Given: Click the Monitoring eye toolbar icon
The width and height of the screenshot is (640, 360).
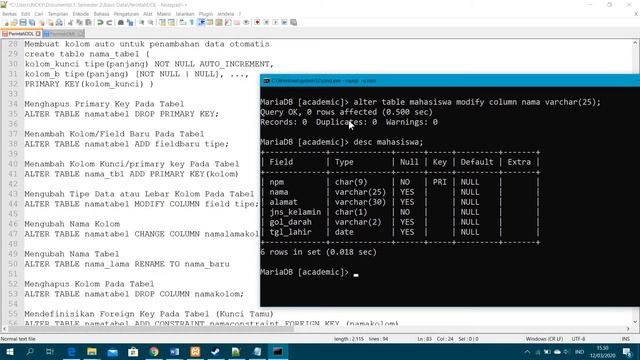Looking at the screenshot, I should click(246, 22).
